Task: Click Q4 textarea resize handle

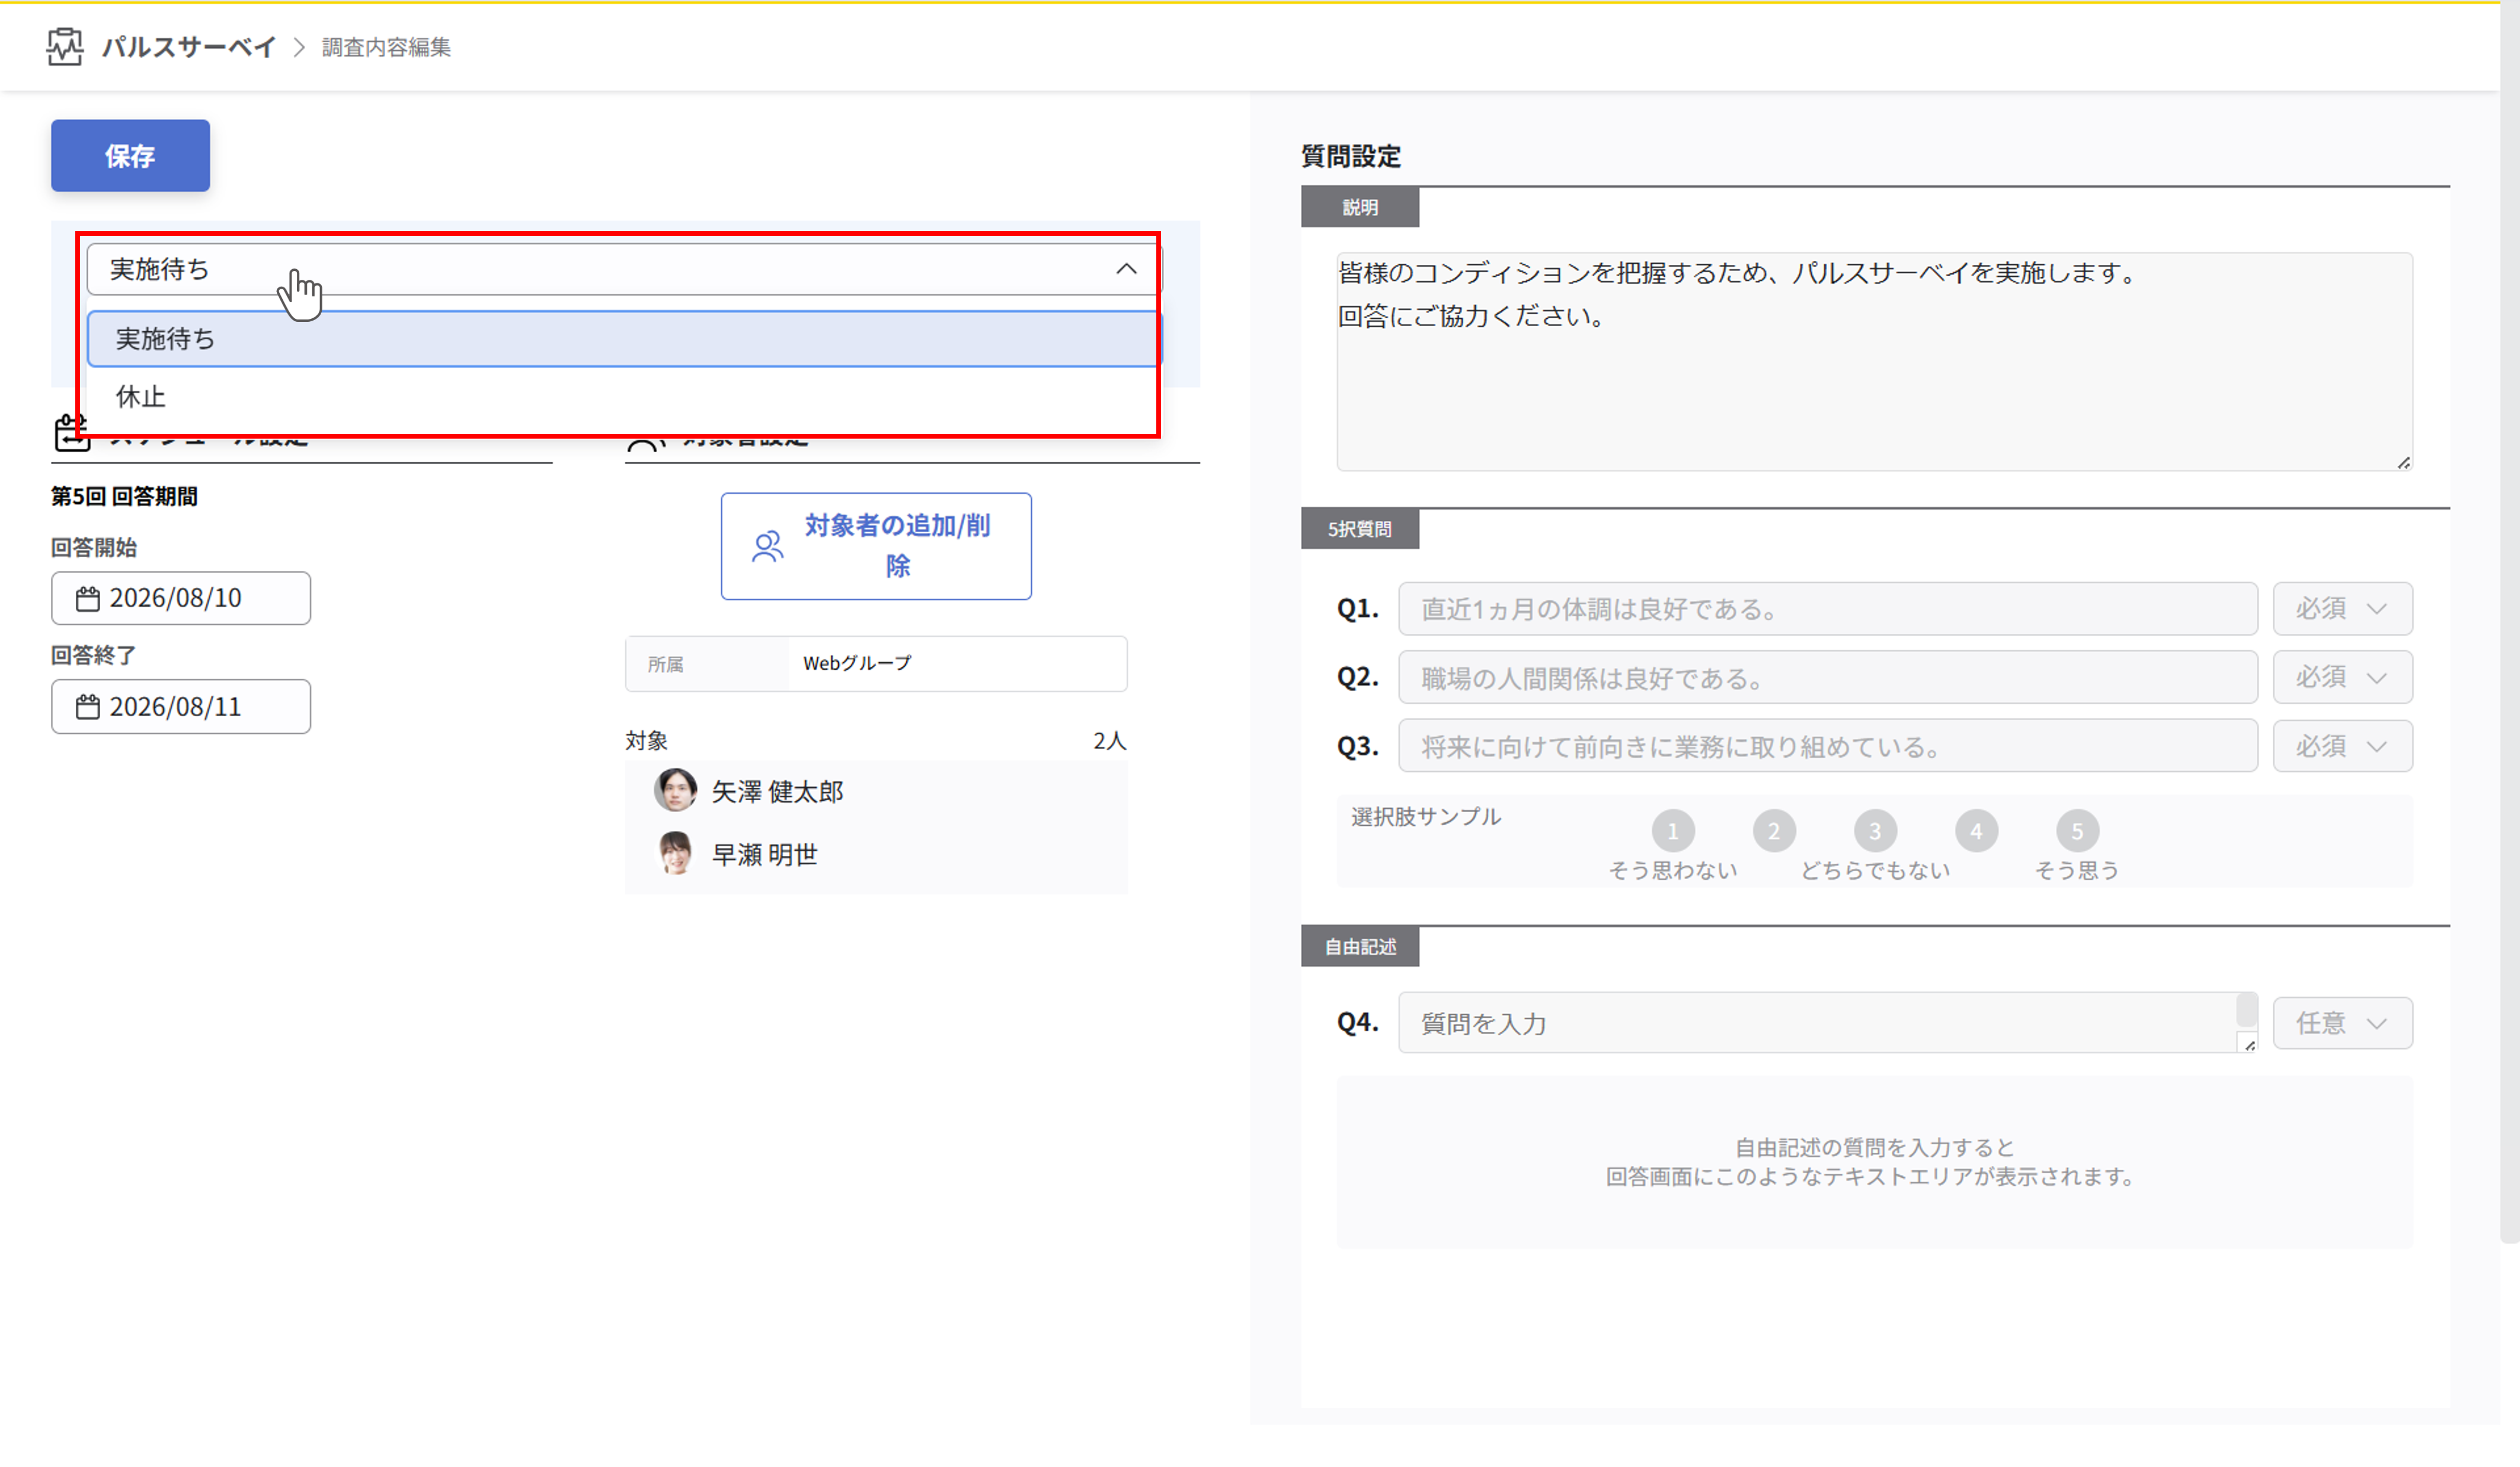Action: tap(2249, 1044)
